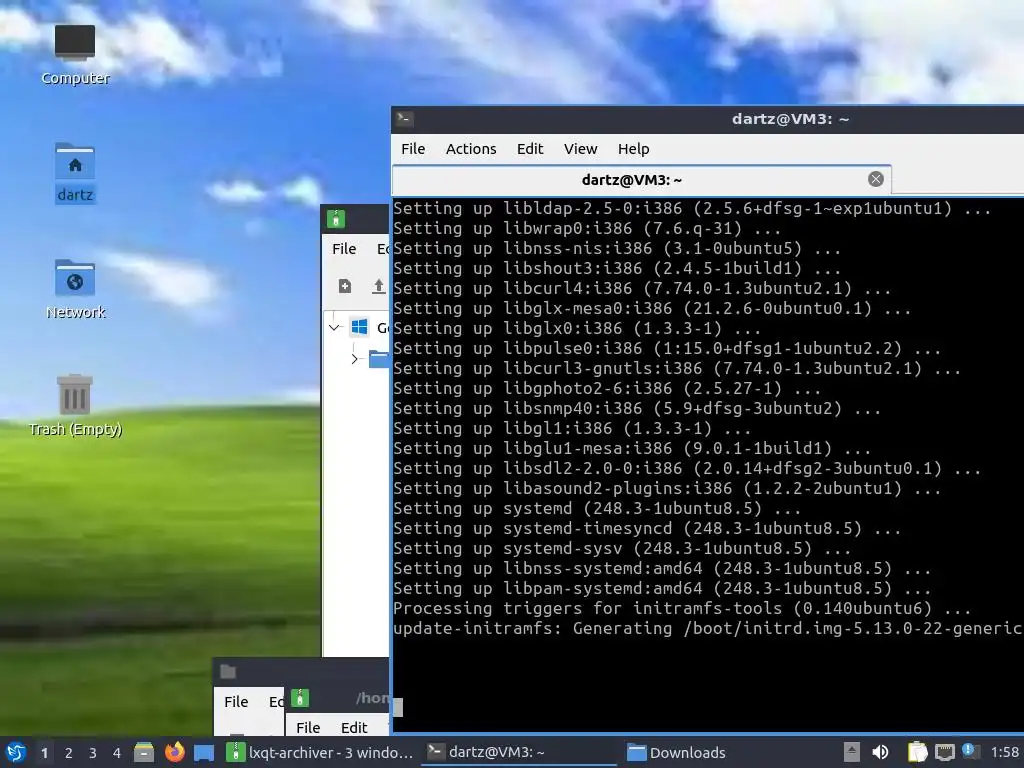Select the dartz@VM3: ~ terminal tab

(632, 180)
